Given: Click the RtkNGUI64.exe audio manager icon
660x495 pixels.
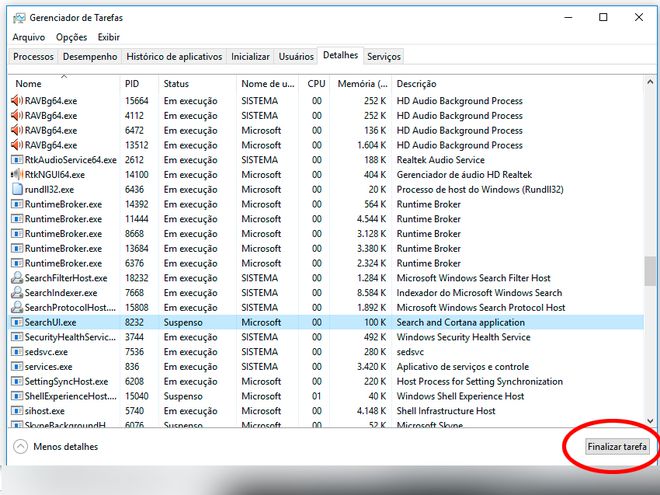Looking at the screenshot, I should 17,174.
